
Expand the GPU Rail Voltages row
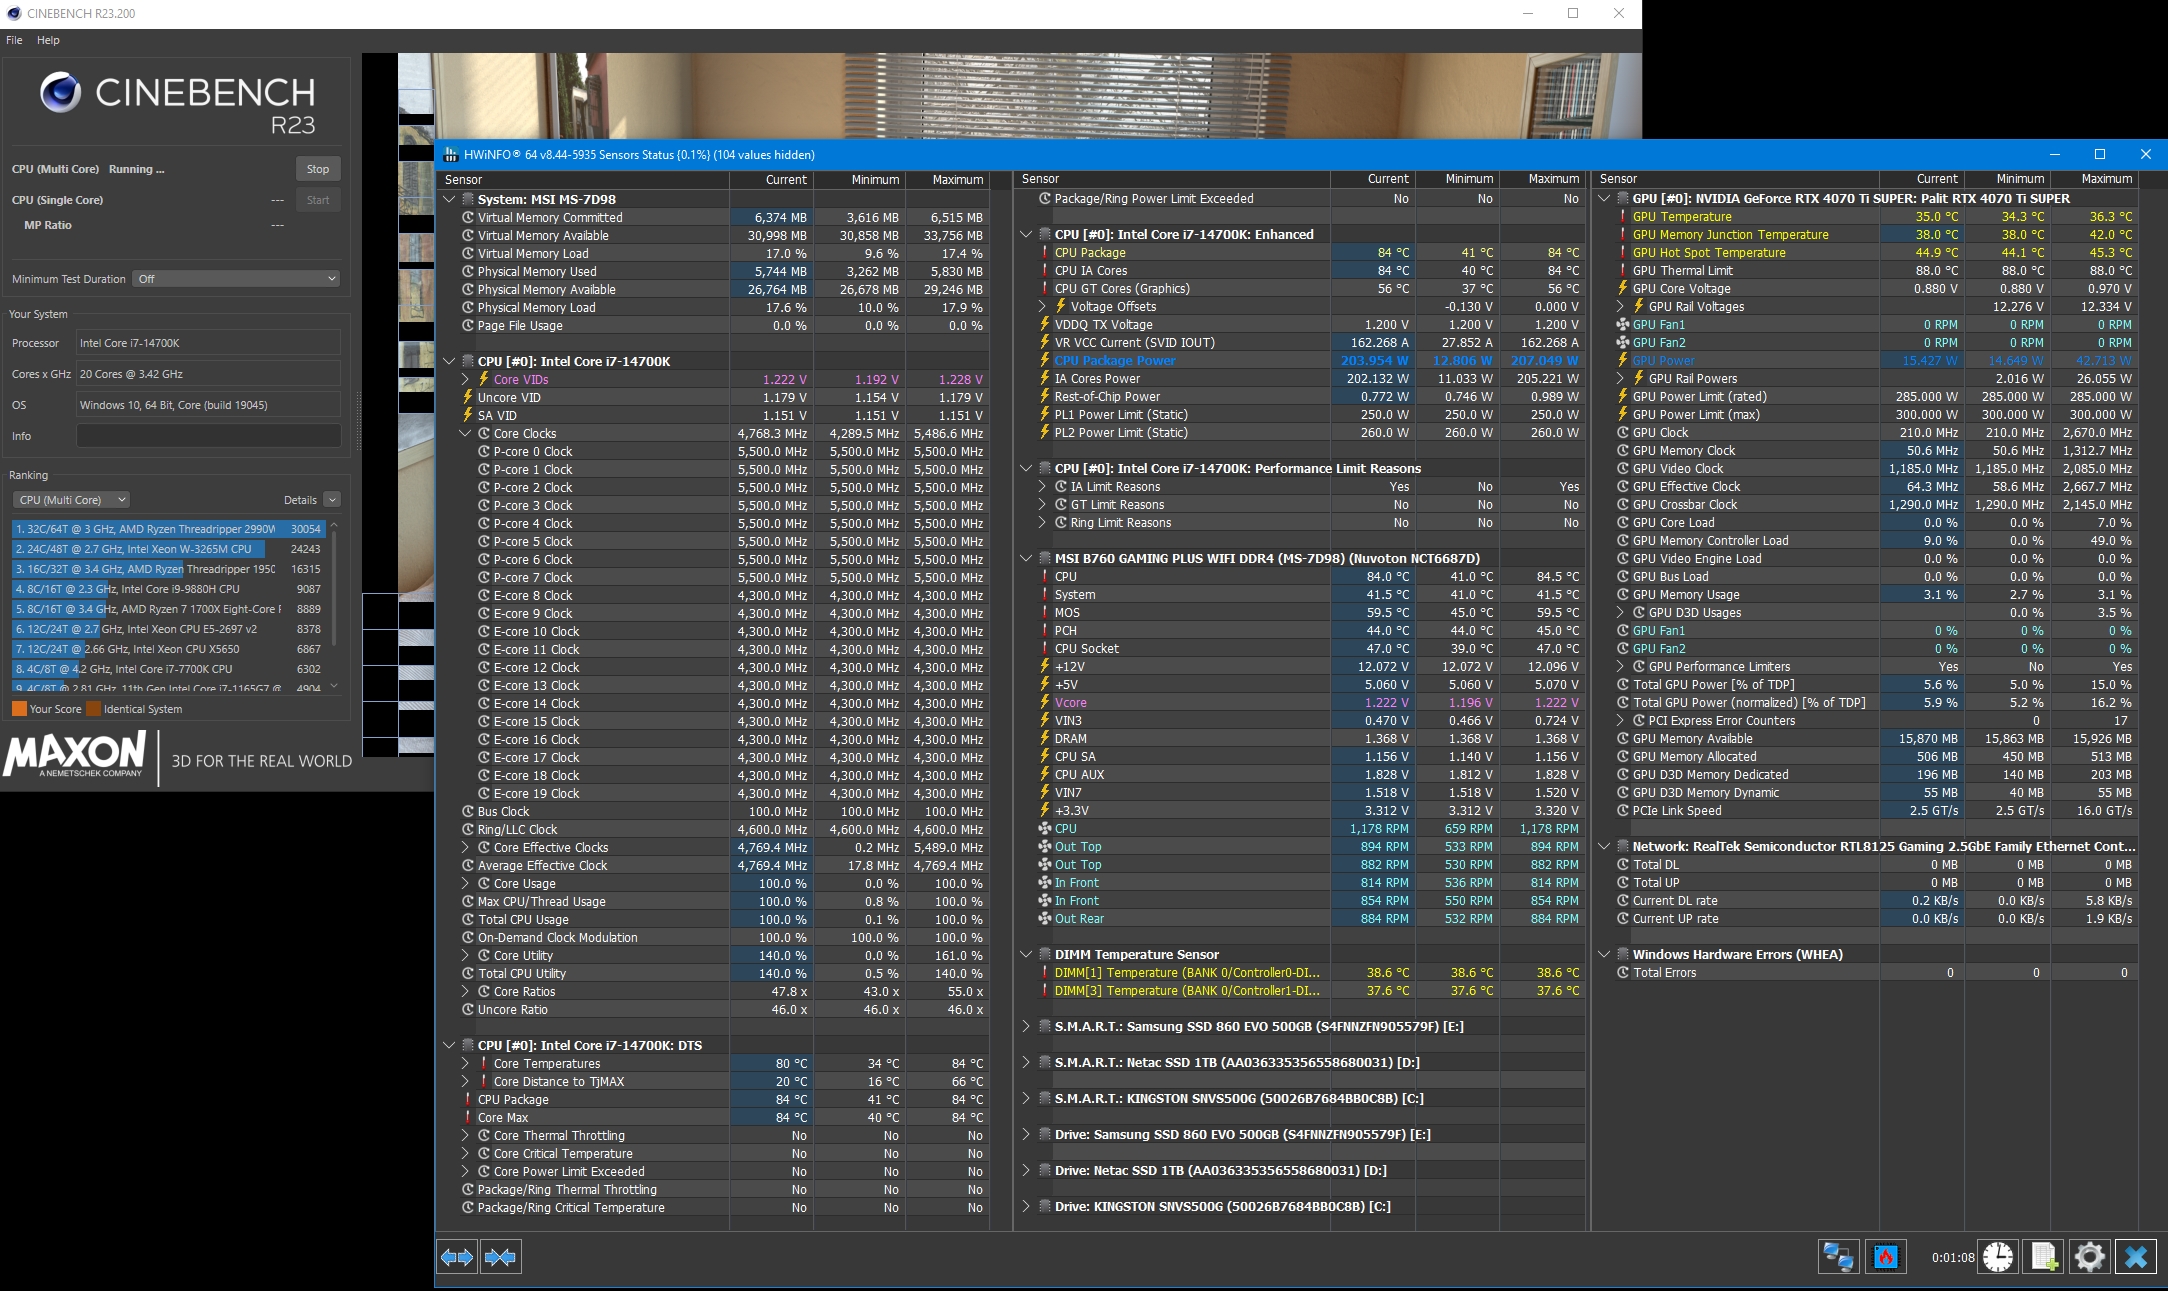pos(1620,307)
